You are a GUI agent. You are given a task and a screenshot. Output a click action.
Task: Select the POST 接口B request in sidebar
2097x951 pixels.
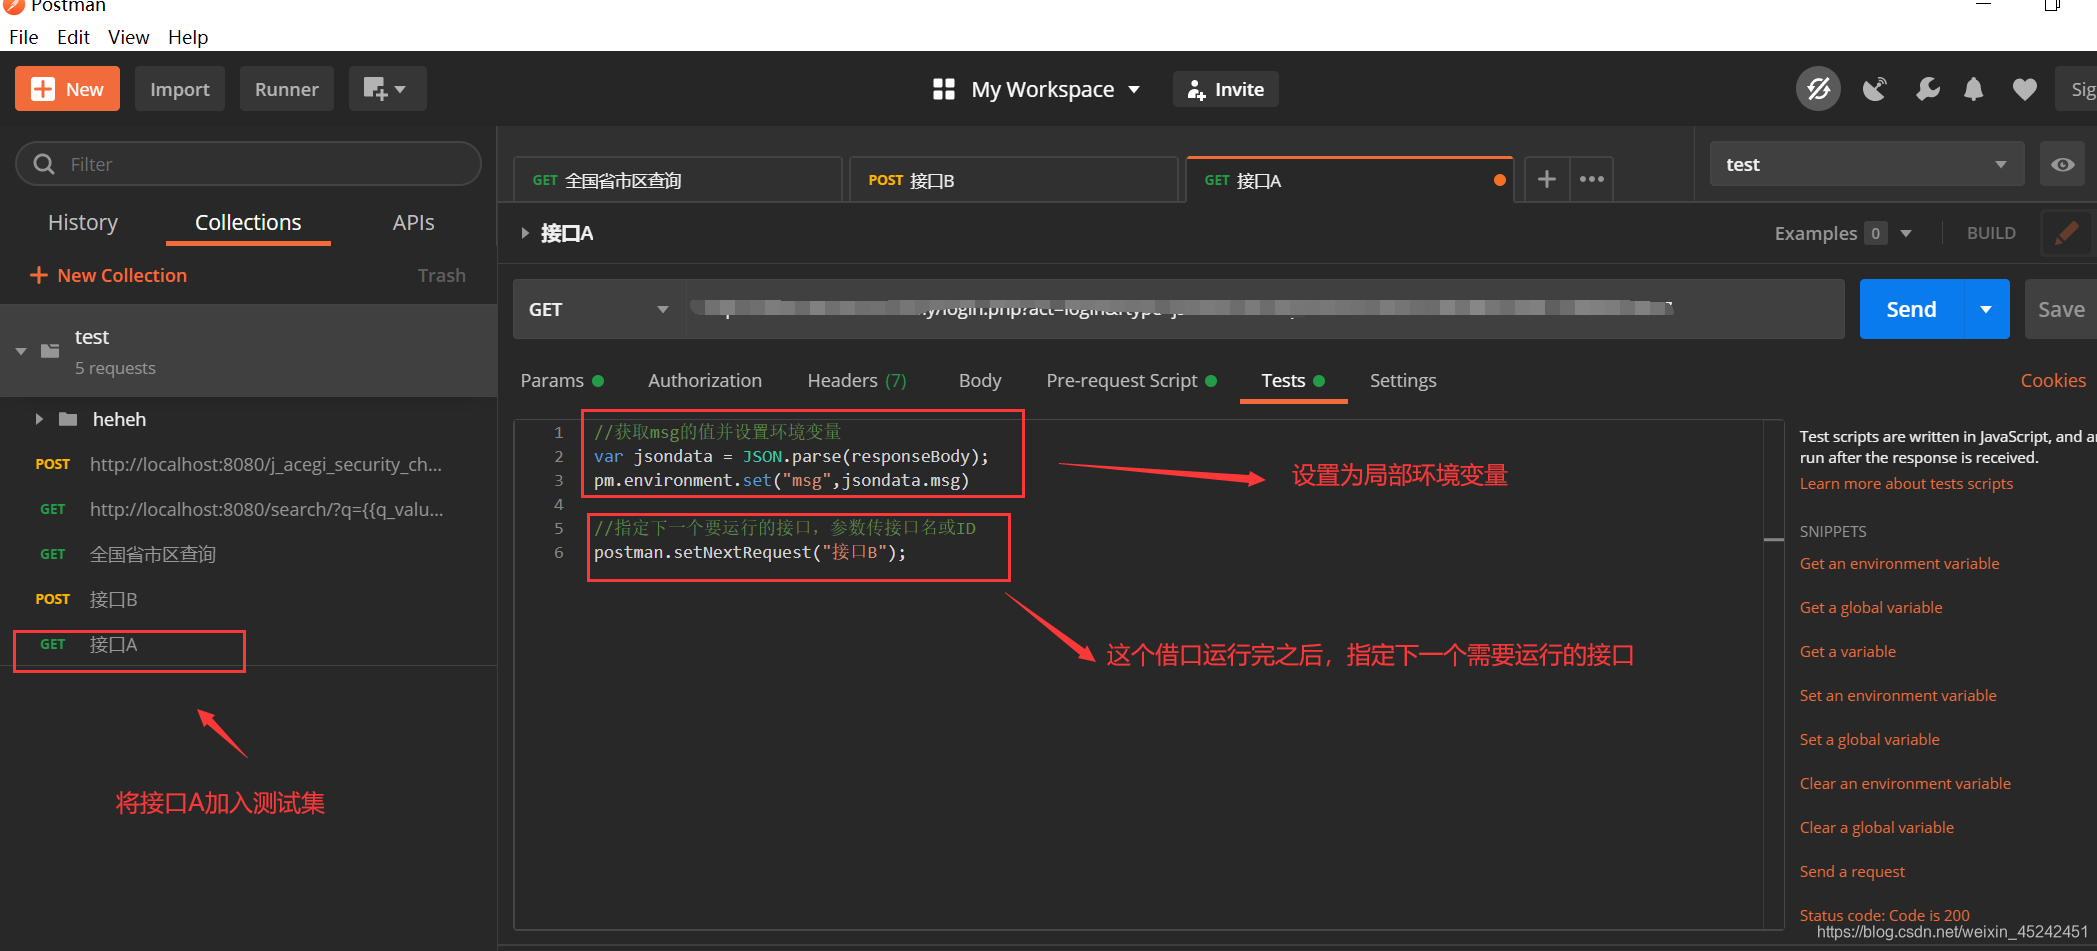pyautogui.click(x=248, y=599)
